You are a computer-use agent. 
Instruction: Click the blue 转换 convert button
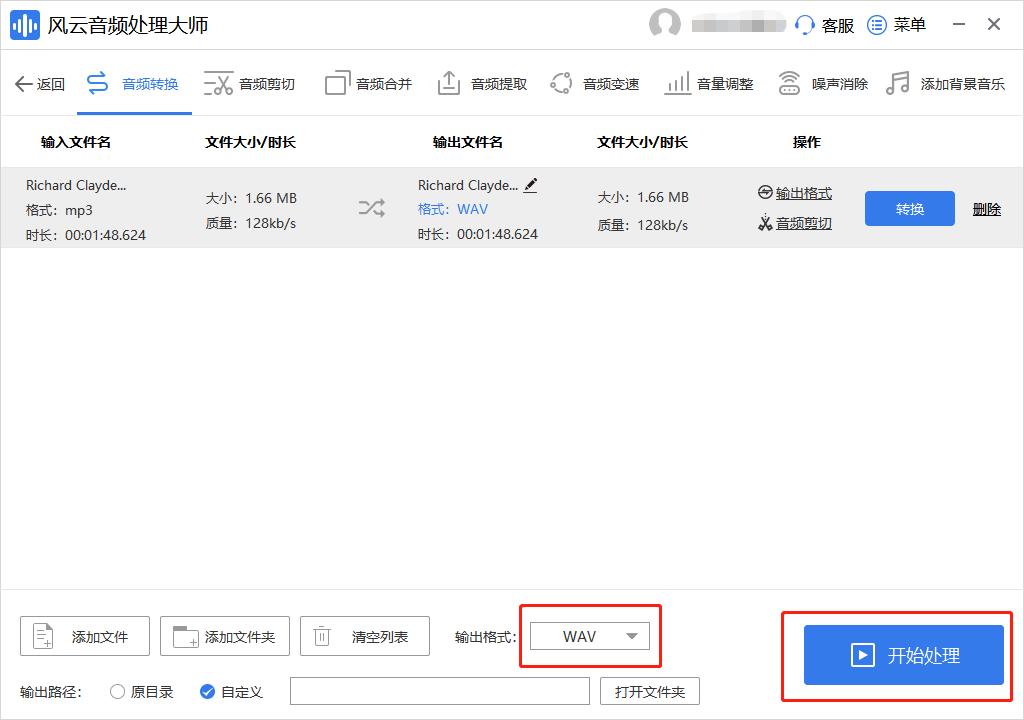pos(909,208)
